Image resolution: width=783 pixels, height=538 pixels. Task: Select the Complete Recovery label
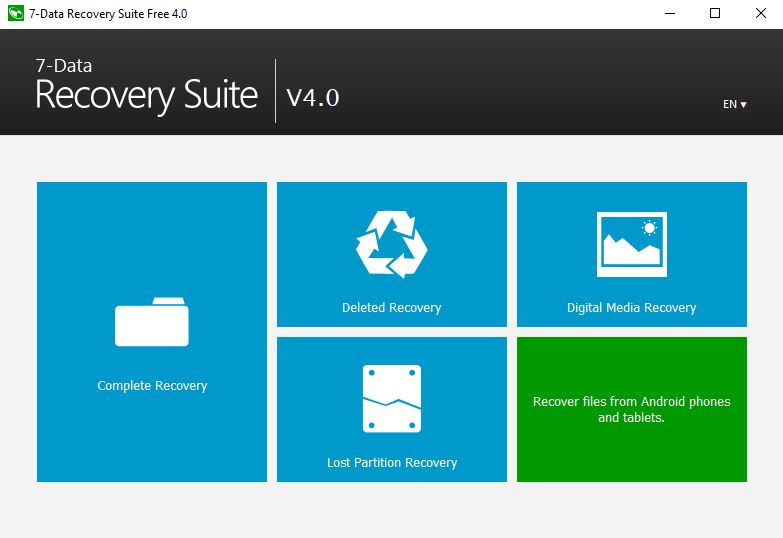152,386
